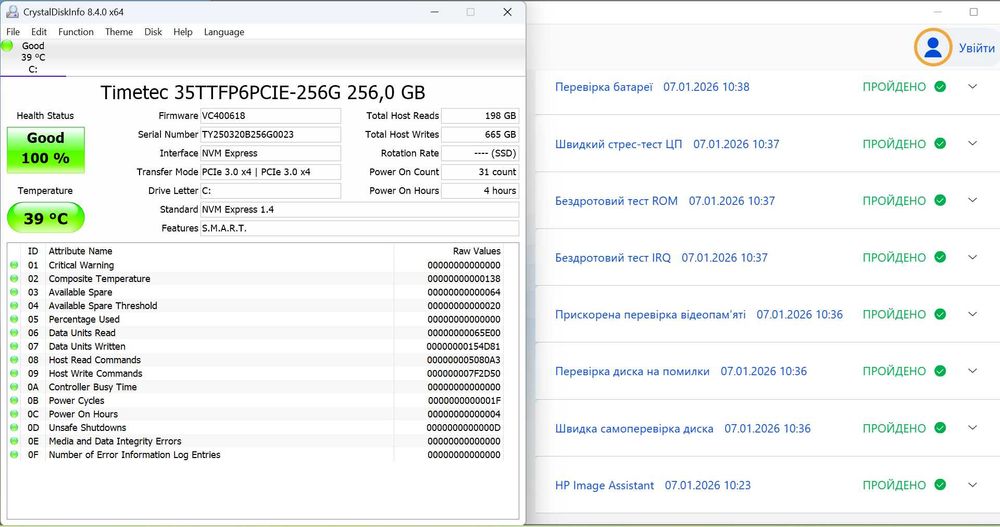Click the Firmware field VC400618

[x=270, y=116]
